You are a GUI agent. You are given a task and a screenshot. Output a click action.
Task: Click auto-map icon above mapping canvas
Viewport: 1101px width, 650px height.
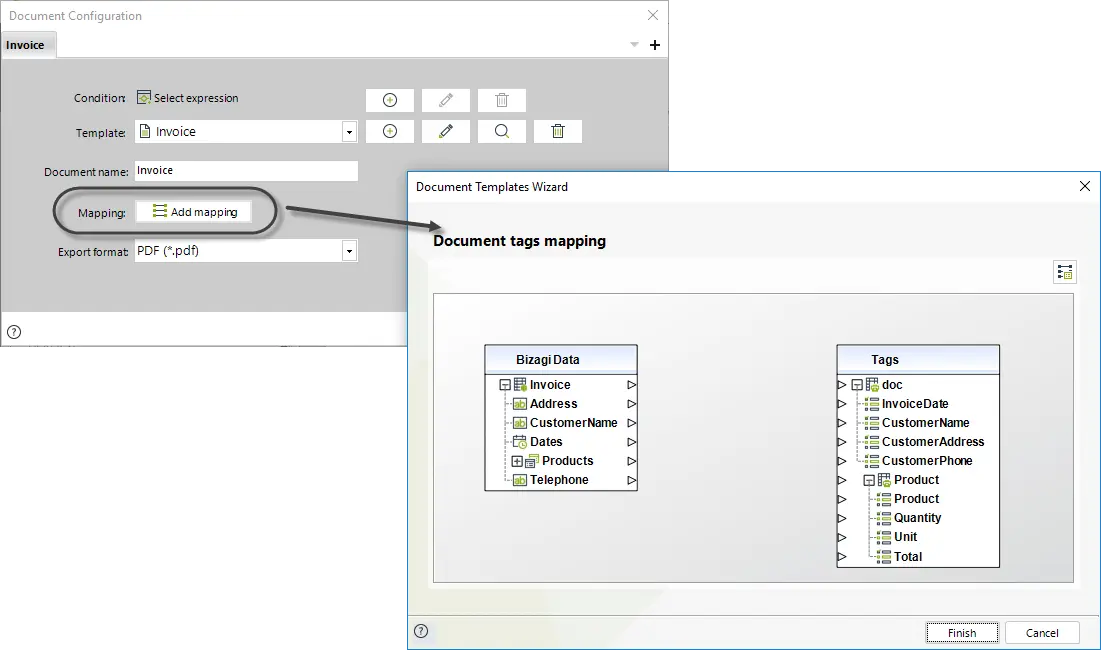click(x=1064, y=272)
